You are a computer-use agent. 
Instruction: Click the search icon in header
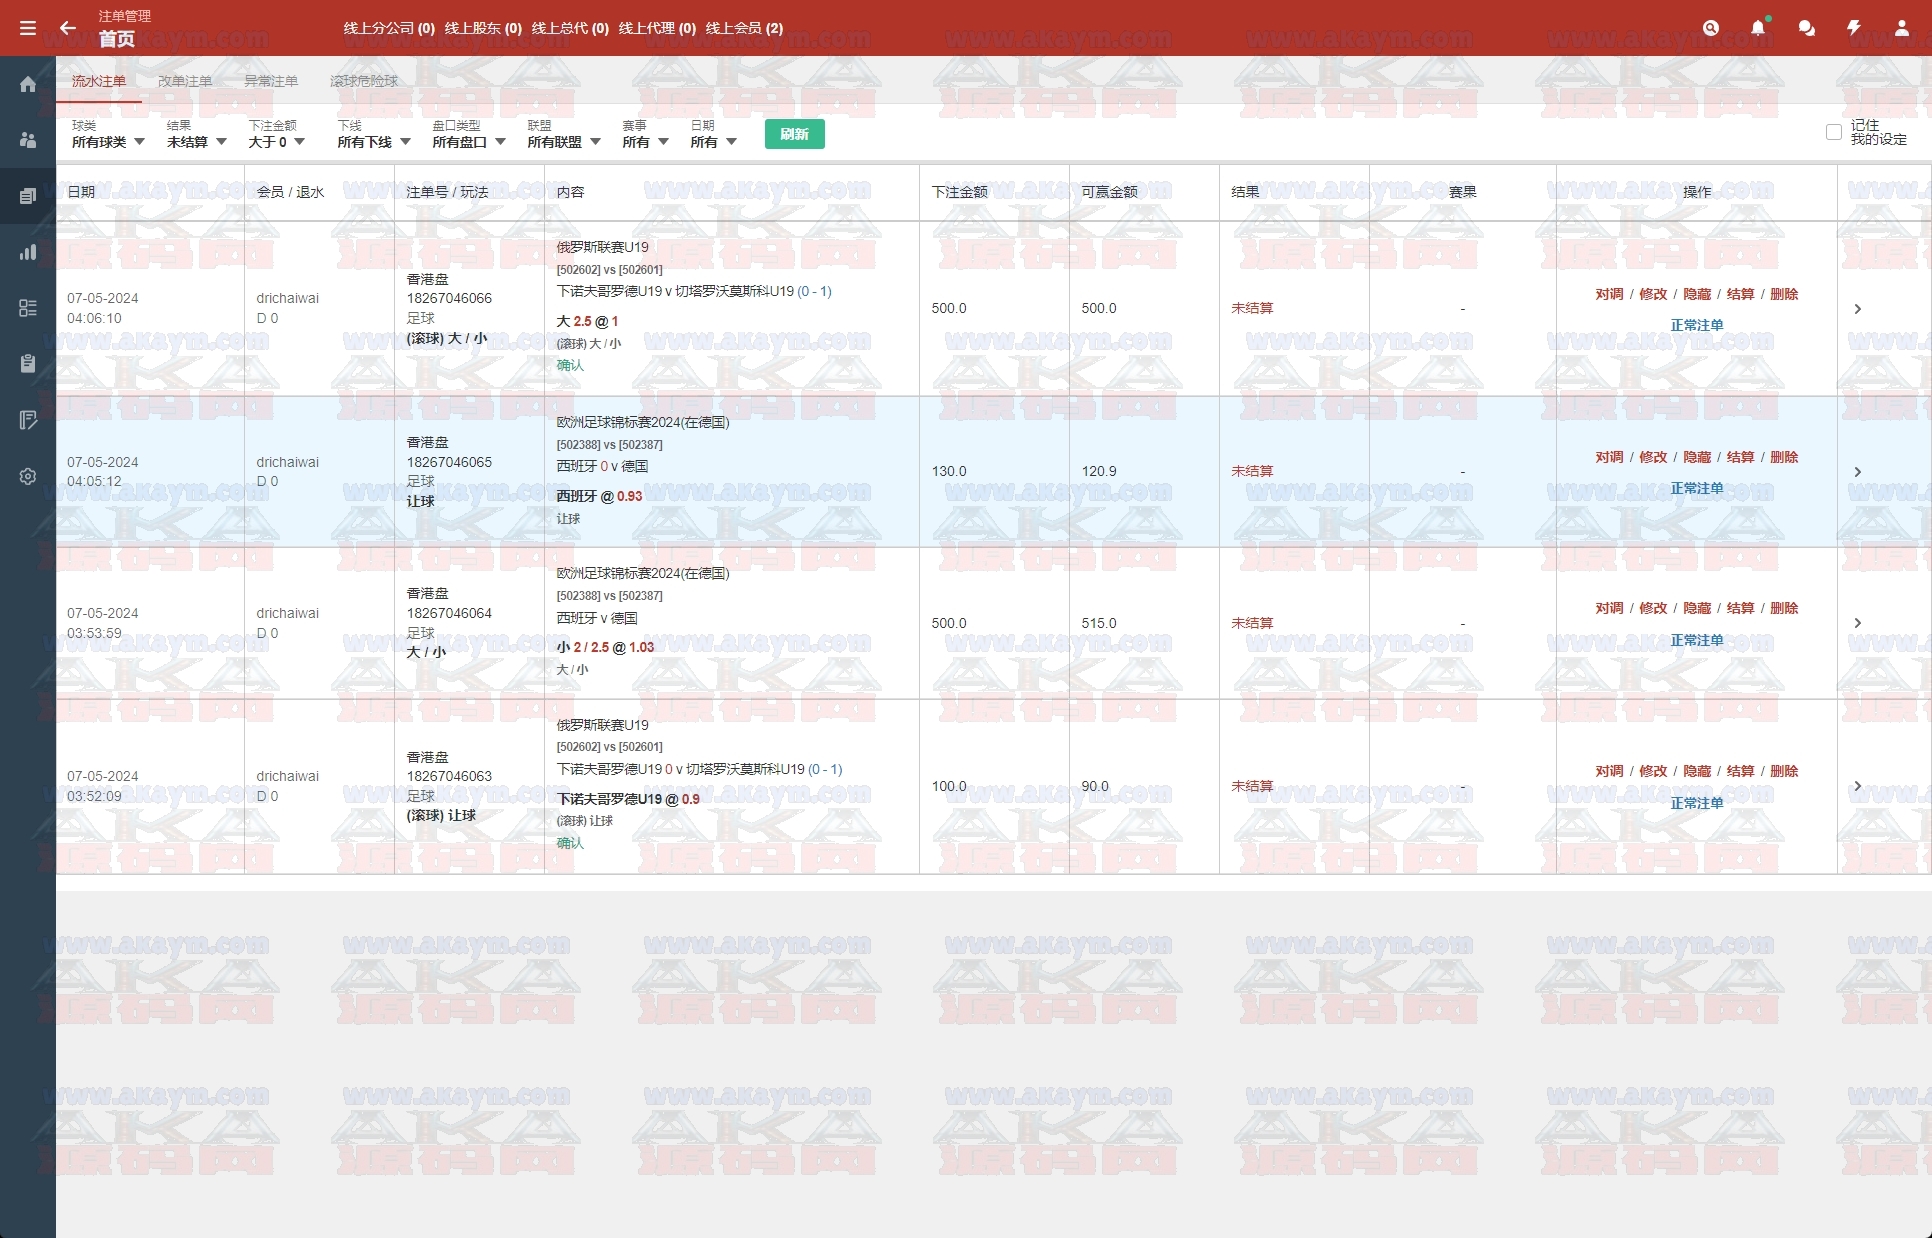click(1711, 28)
